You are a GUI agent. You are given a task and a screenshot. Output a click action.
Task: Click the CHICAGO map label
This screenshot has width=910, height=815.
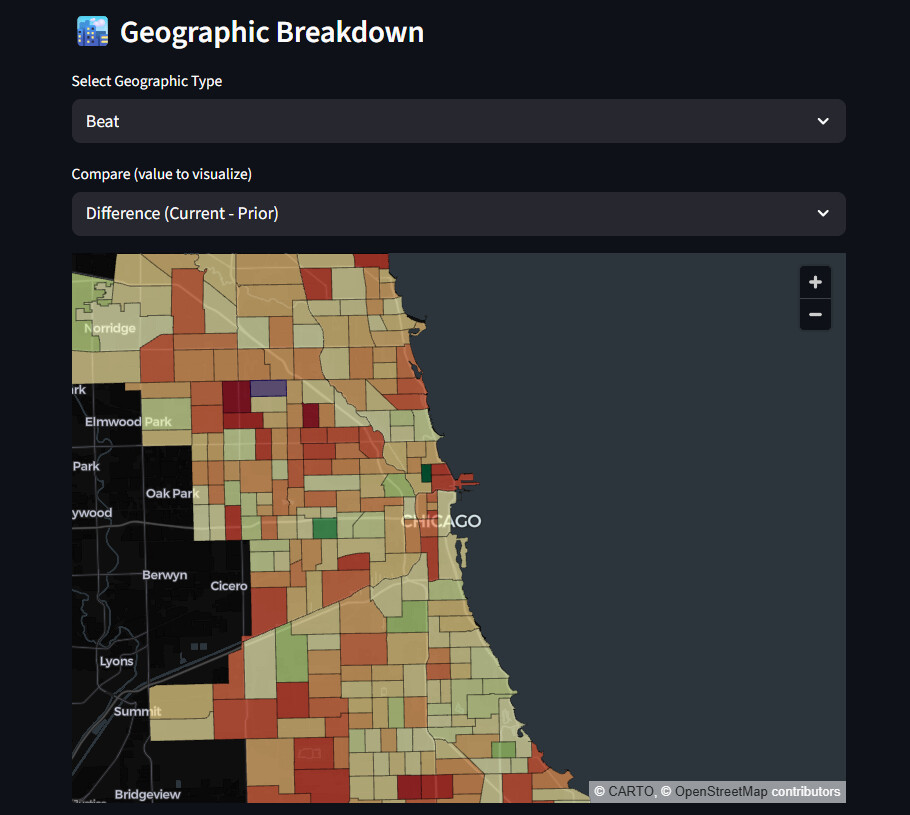(441, 521)
